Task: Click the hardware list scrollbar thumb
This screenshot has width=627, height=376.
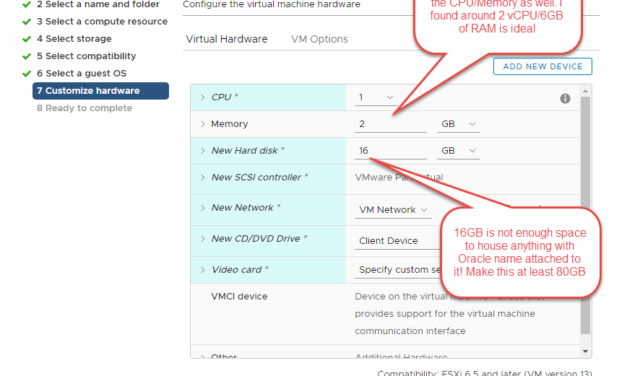Action: (585, 215)
